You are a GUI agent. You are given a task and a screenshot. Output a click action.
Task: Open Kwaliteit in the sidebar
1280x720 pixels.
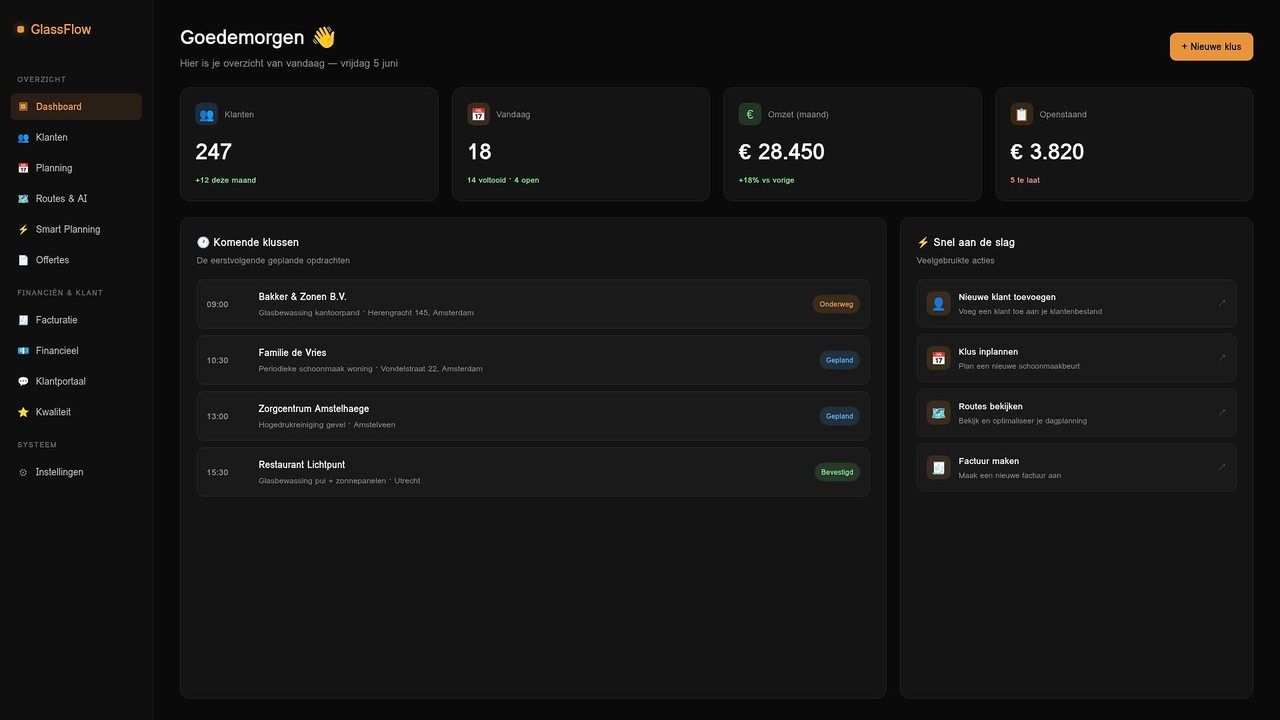[x=76, y=412]
